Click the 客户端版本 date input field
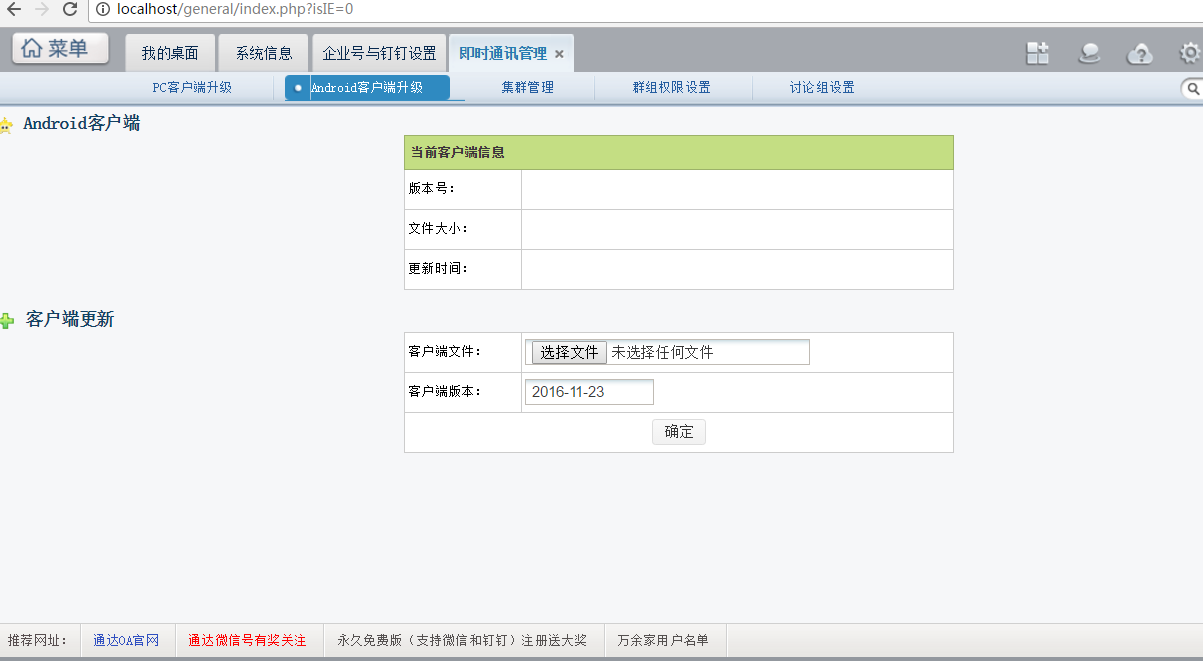The image size is (1203, 661). [x=589, y=392]
